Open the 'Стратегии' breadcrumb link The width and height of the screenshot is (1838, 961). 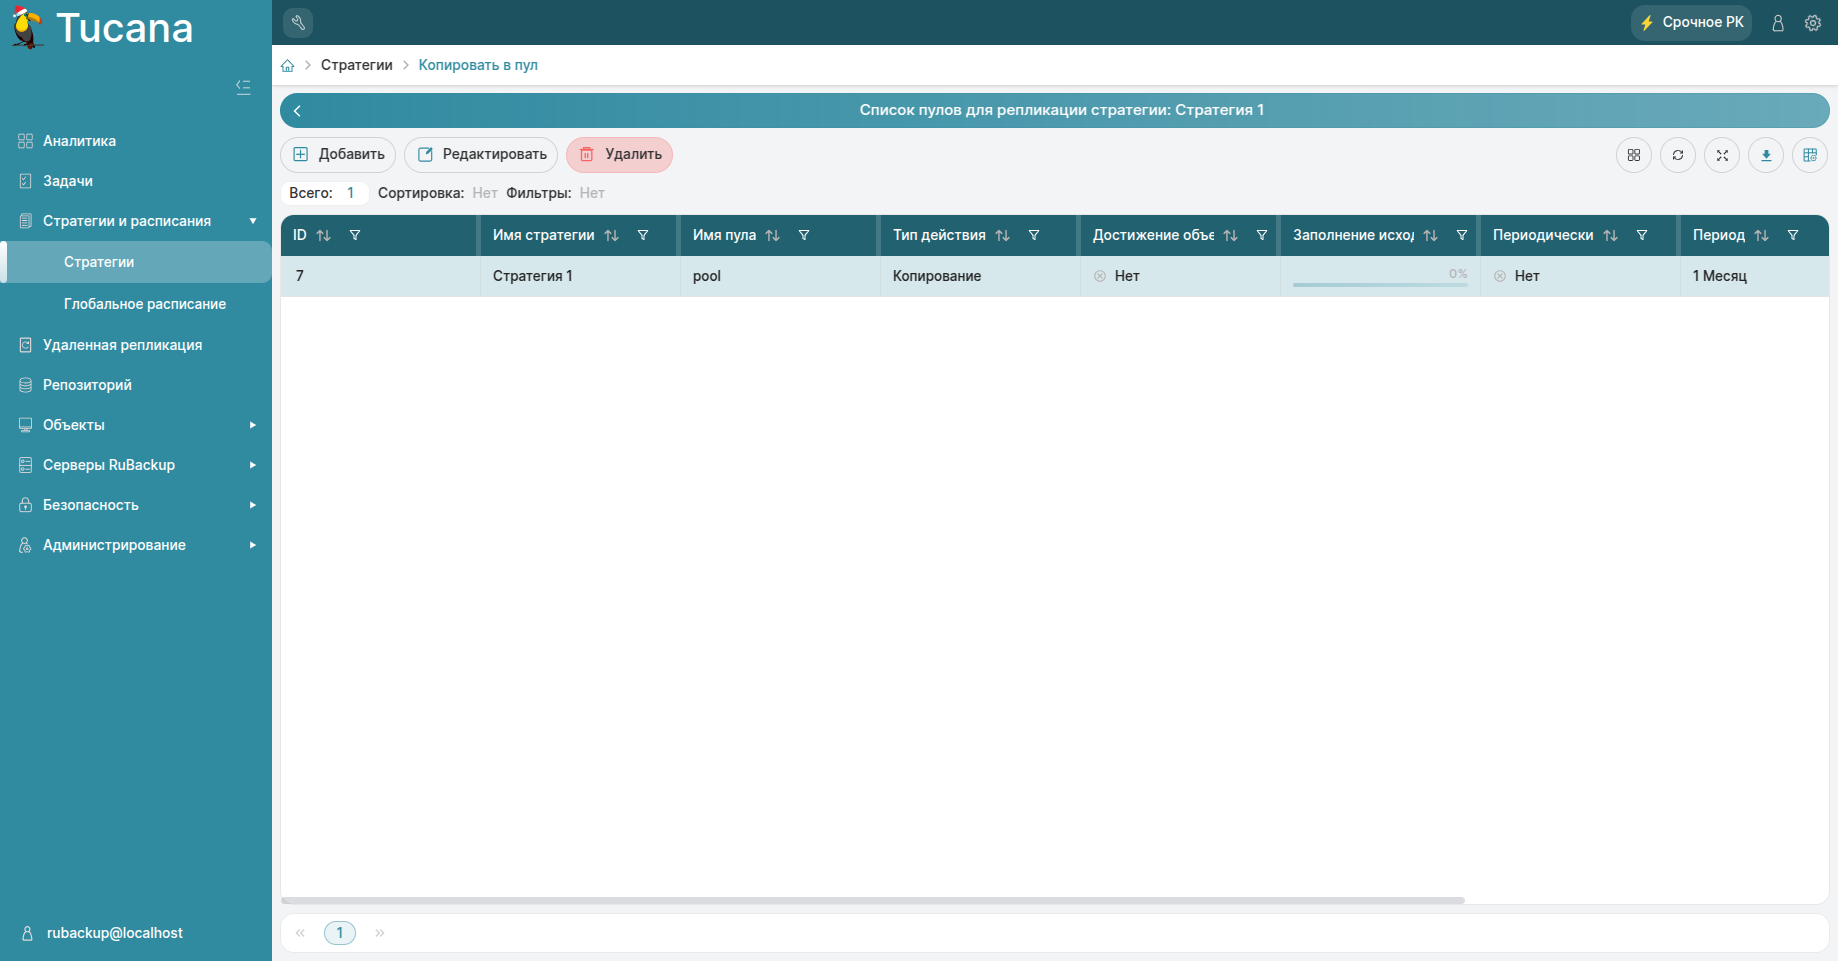355,64
